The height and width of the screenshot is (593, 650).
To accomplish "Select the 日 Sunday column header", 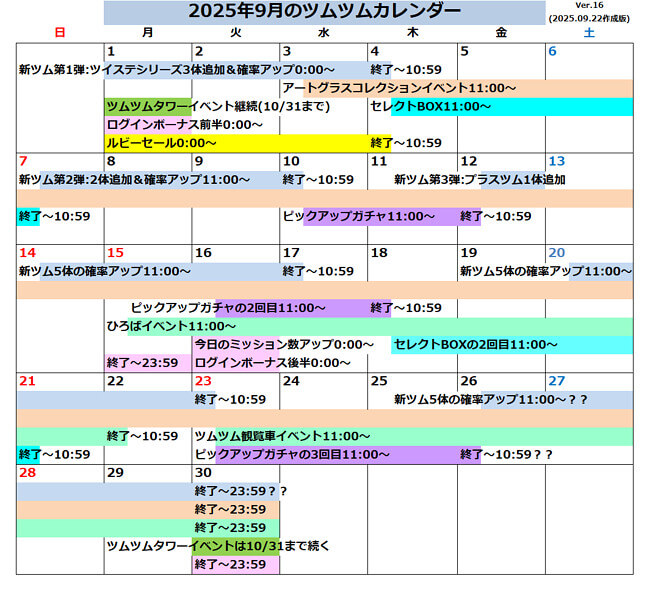I will (60, 33).
